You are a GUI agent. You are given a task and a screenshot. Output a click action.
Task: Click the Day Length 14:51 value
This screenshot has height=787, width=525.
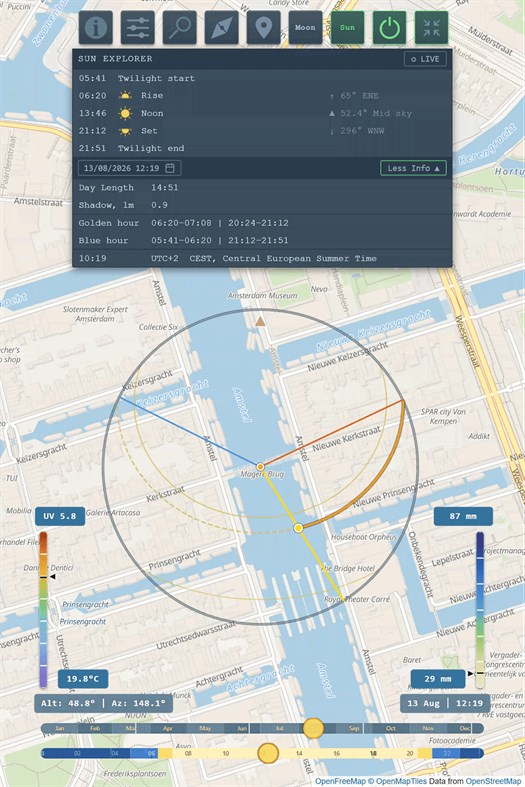[x=165, y=188]
